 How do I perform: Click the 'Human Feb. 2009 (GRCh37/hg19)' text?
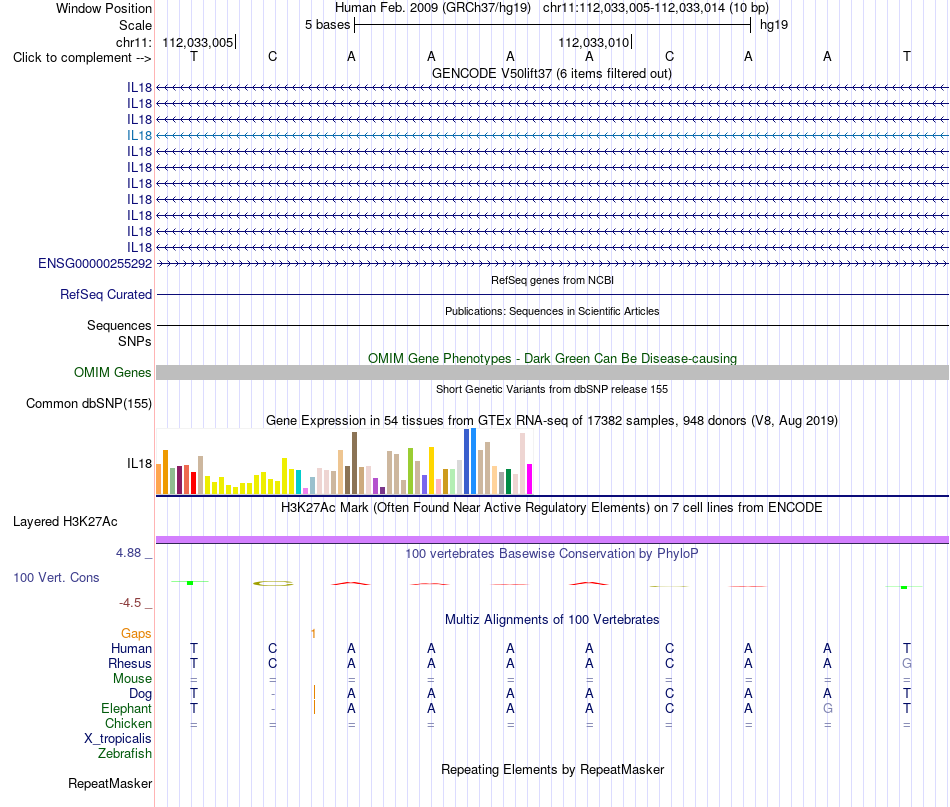click(433, 8)
